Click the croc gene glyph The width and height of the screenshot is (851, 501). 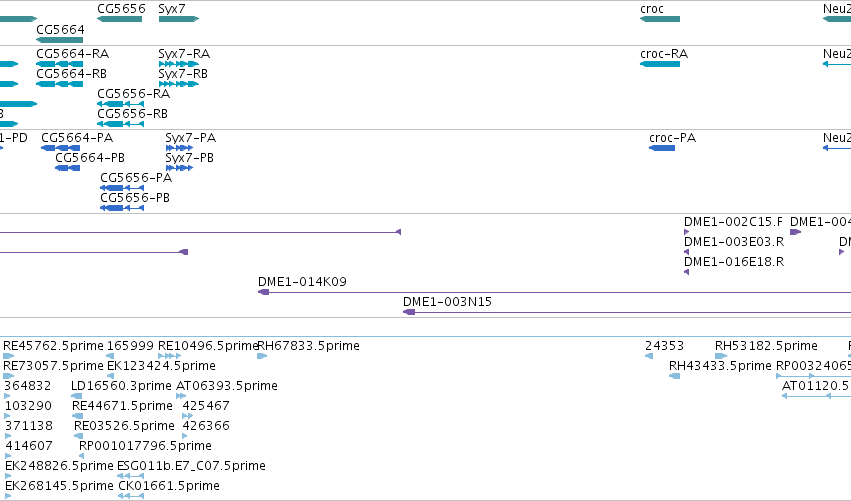pos(660,19)
